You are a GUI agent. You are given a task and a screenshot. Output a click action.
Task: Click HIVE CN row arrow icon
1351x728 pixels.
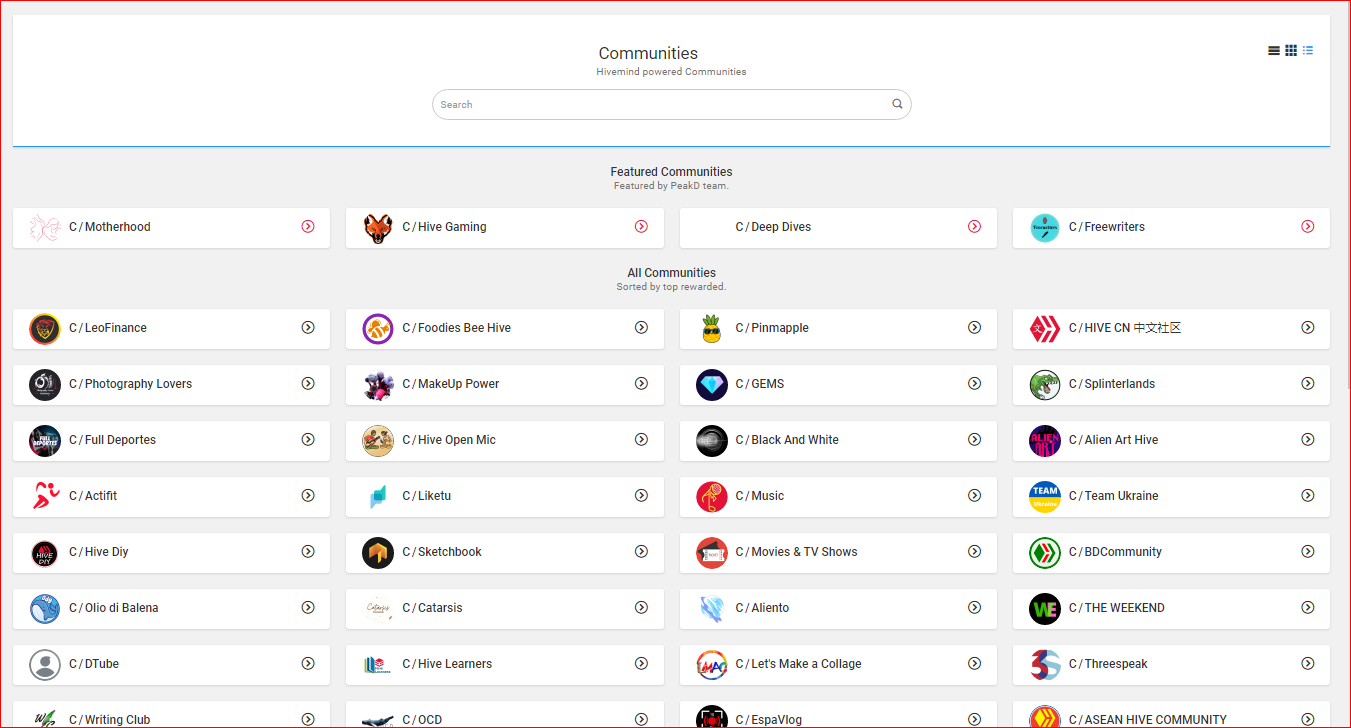(x=1307, y=328)
